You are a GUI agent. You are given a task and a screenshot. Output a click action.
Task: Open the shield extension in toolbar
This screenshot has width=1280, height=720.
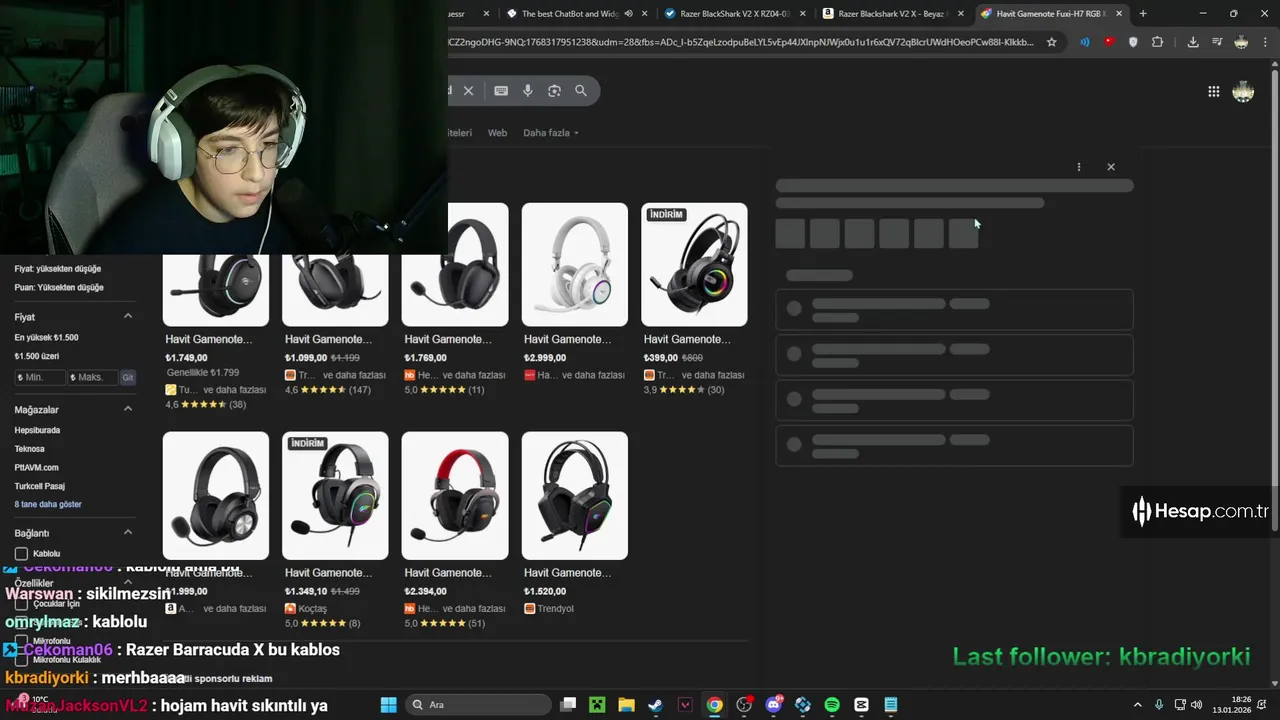(1133, 42)
